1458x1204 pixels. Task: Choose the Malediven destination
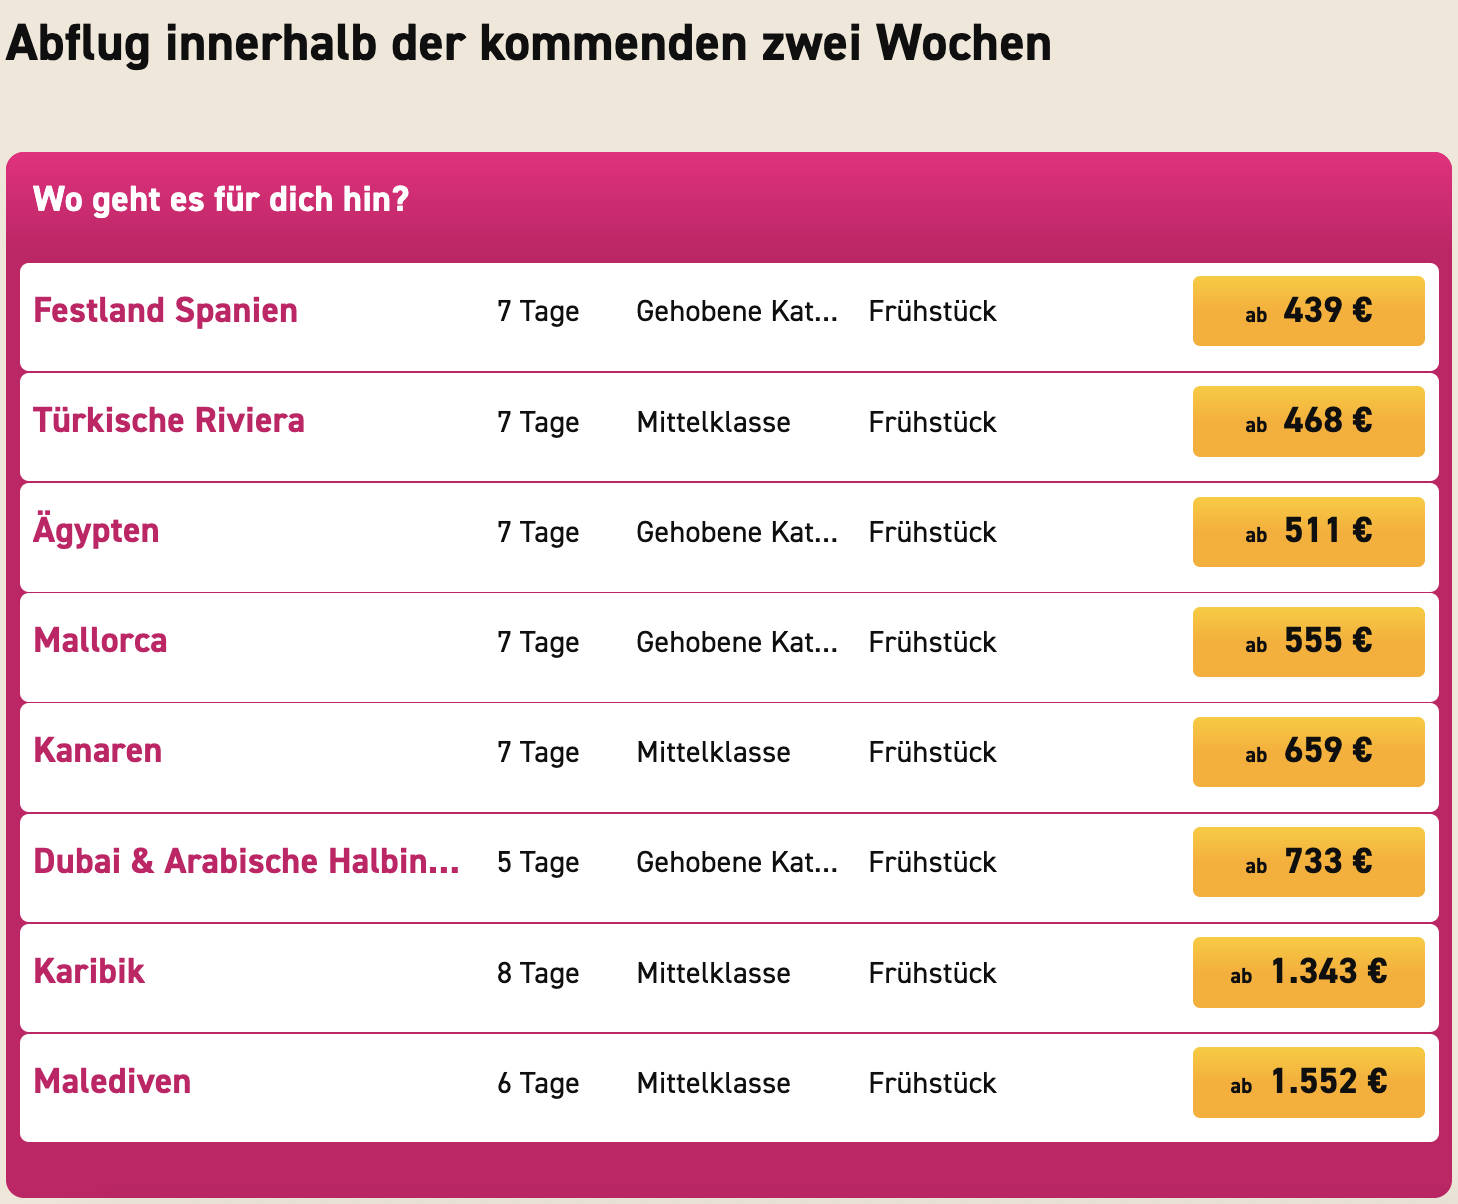(112, 1082)
